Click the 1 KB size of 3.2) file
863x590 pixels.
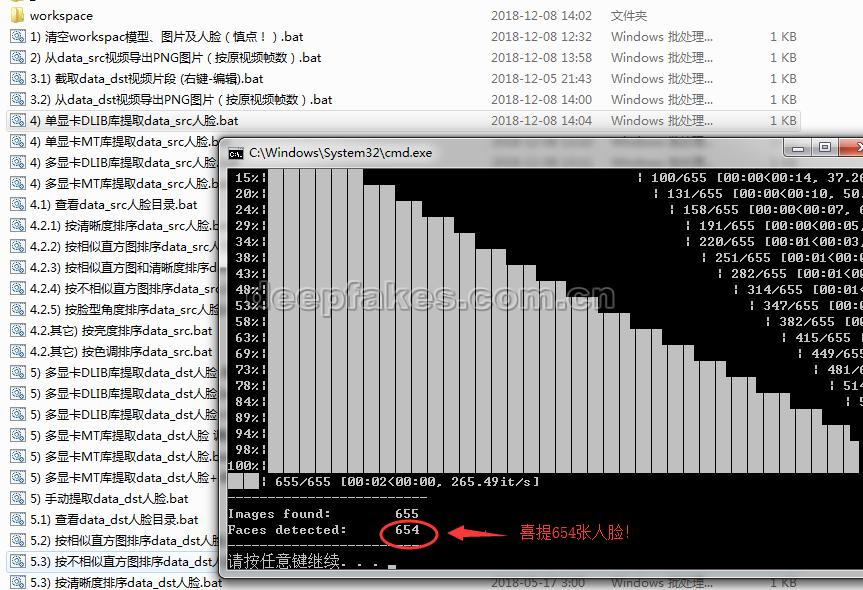tap(783, 99)
